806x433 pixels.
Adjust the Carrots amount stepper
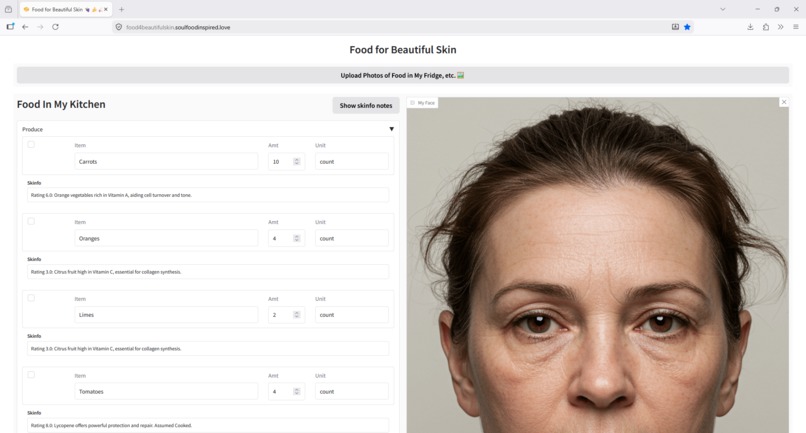297,161
